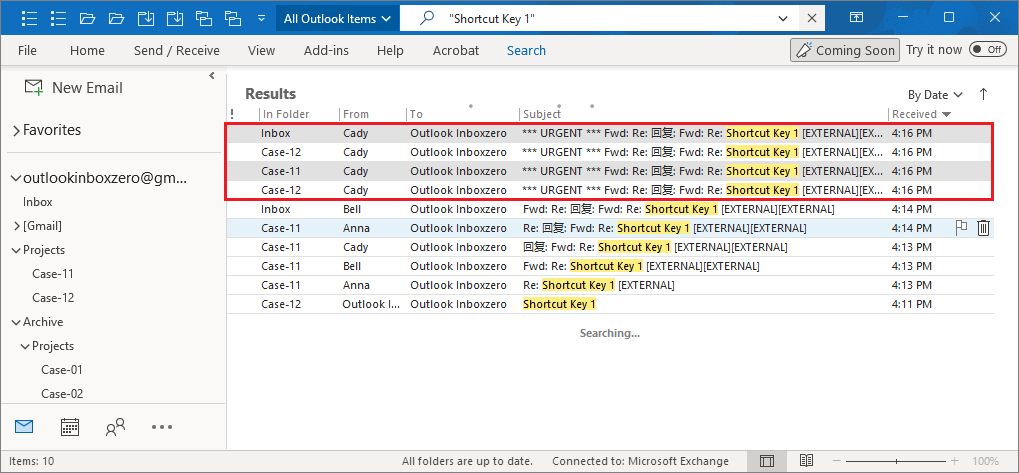The width and height of the screenshot is (1019, 473).
Task: Reverse sort order with the up arrow
Action: click(x=983, y=94)
